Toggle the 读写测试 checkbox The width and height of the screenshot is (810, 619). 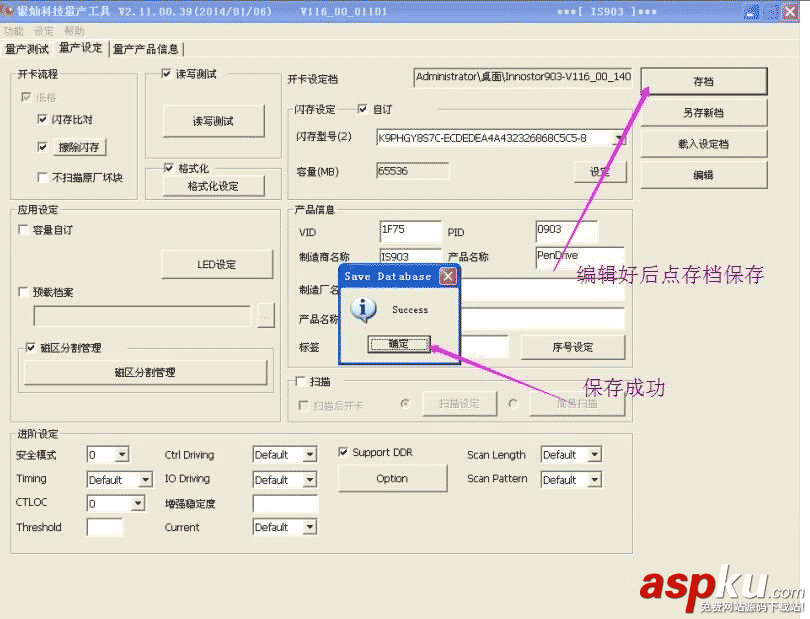click(166, 74)
